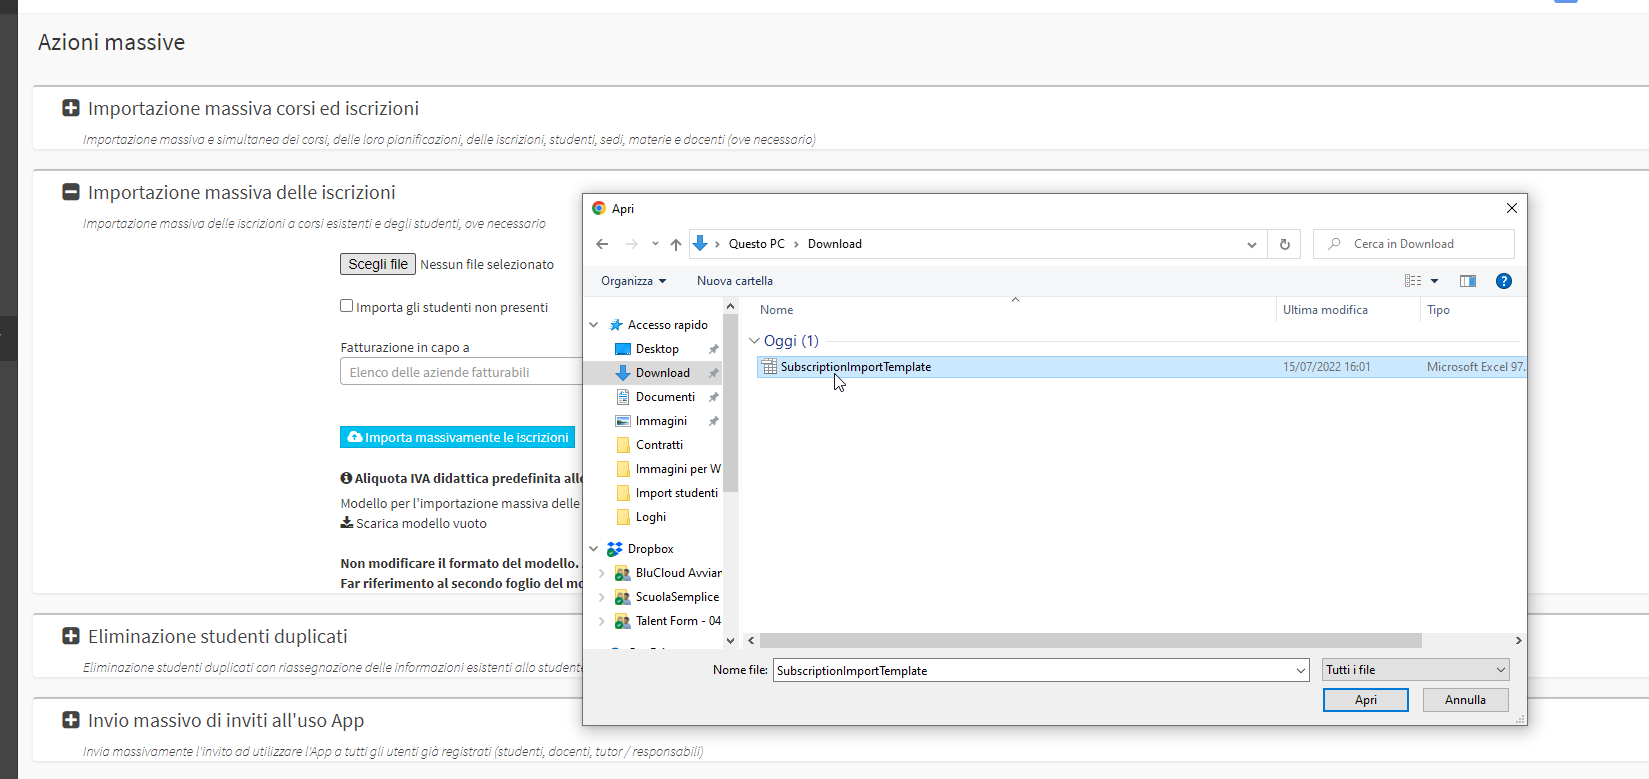Collapse Importazione massiva delle iscrizioni section
The image size is (1649, 779).
[71, 192]
